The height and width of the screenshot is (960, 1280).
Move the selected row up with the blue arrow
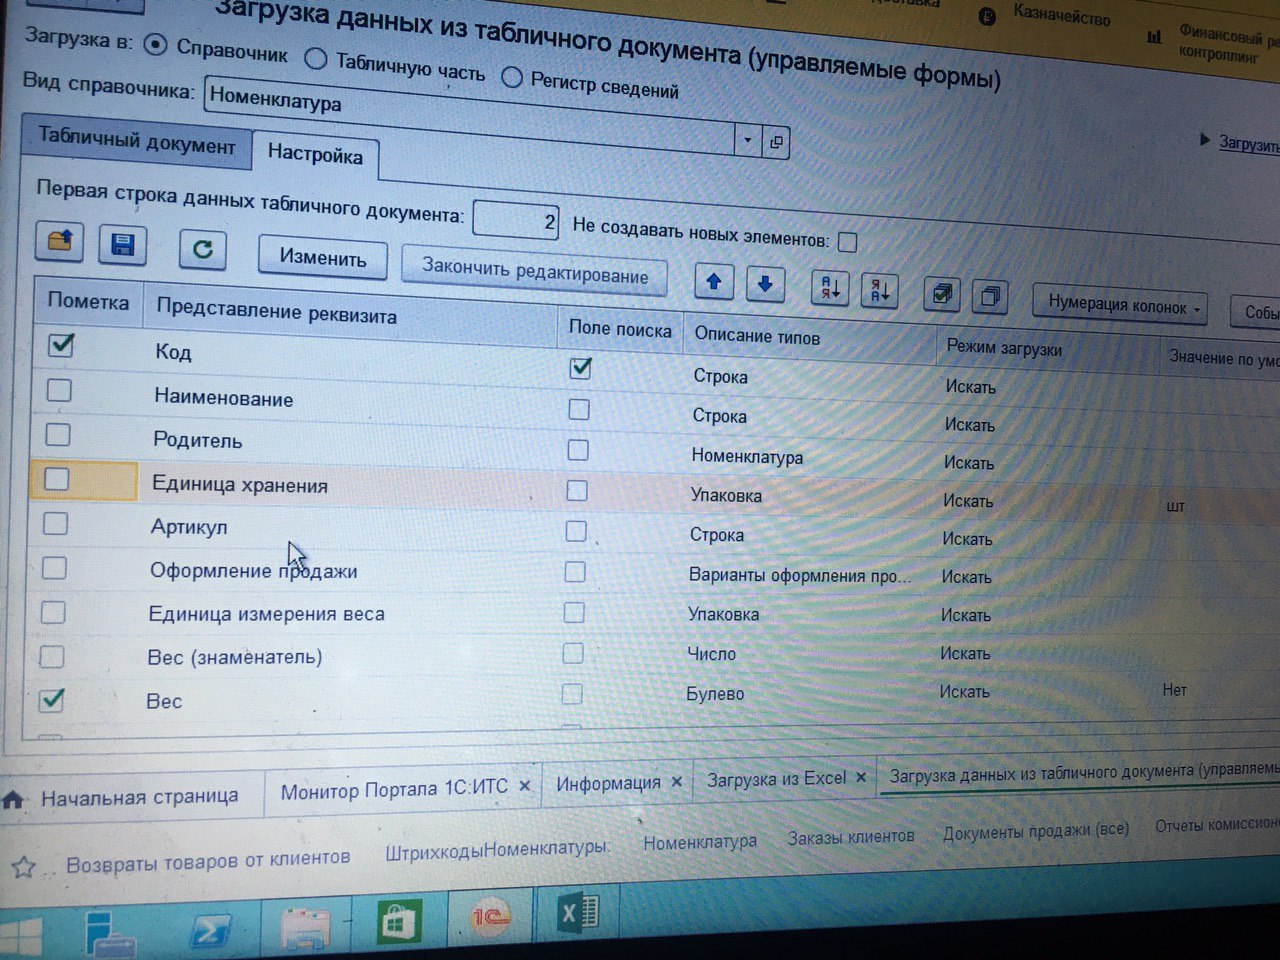(713, 282)
